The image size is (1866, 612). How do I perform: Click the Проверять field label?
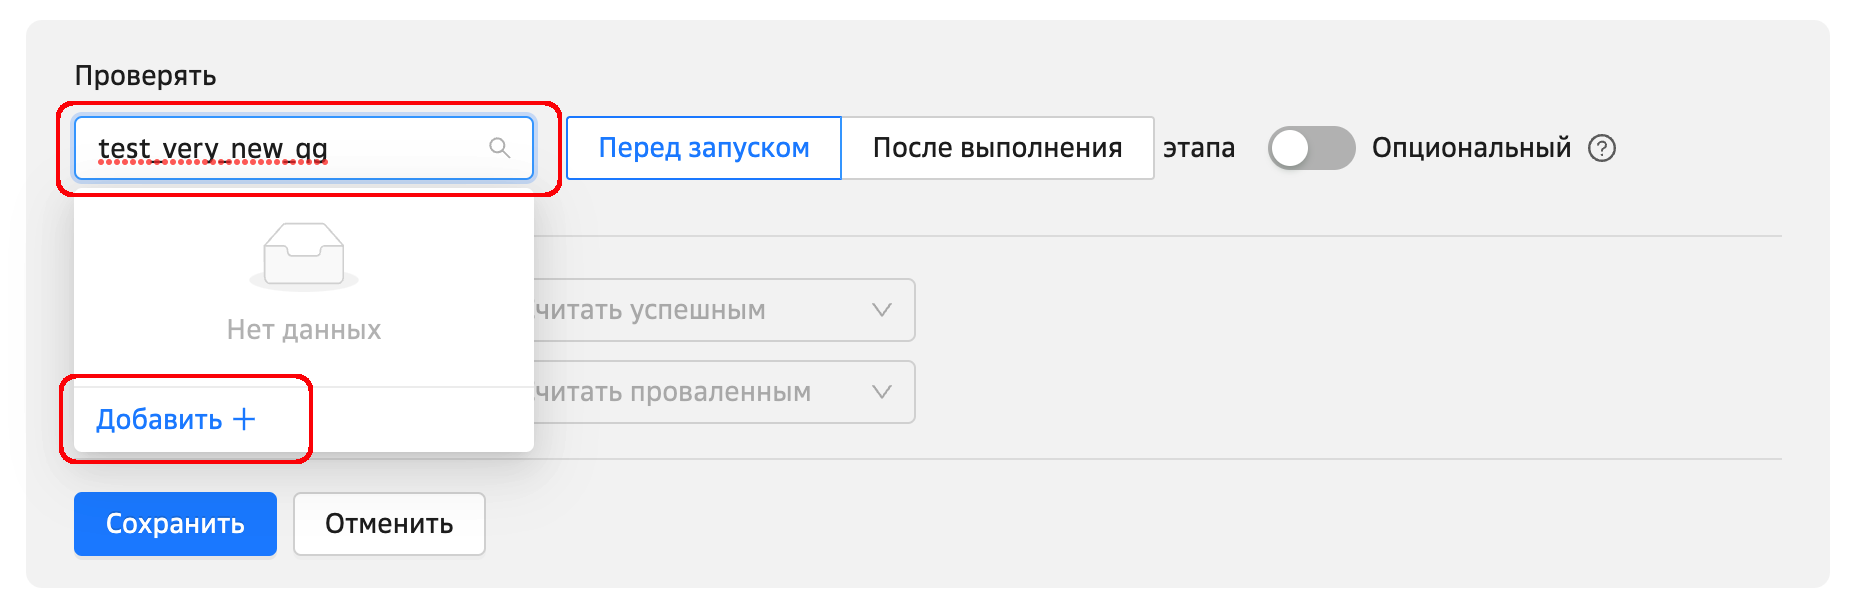point(145,76)
